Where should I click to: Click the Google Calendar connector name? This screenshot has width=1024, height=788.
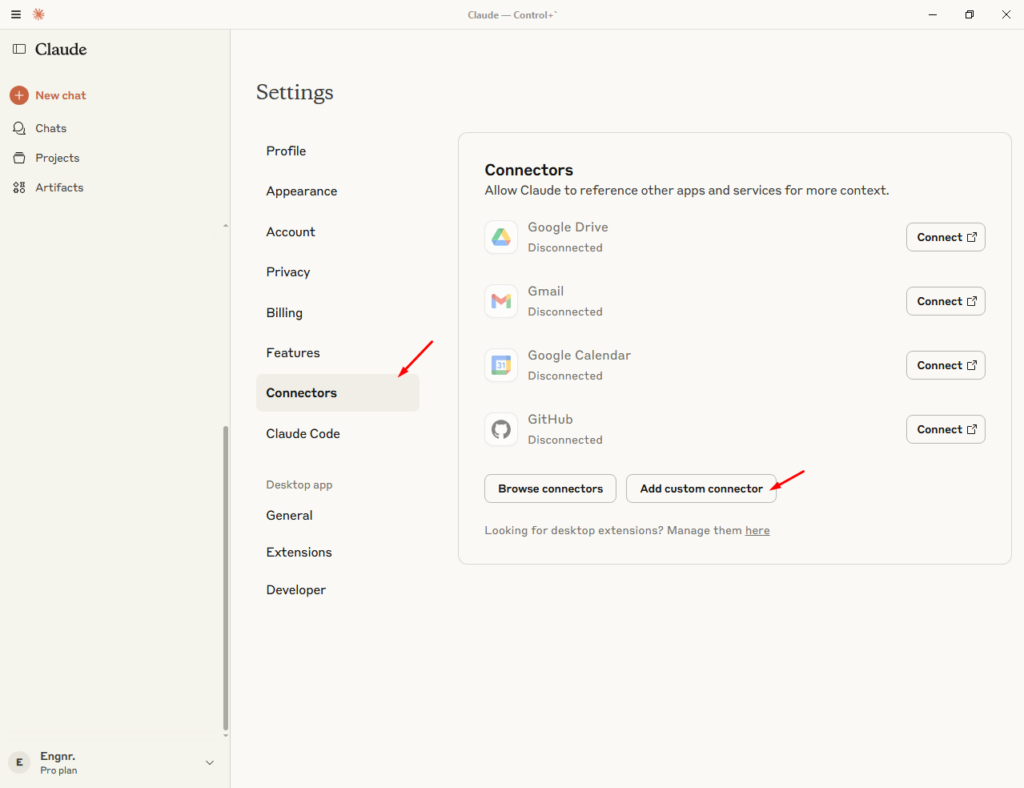click(579, 355)
